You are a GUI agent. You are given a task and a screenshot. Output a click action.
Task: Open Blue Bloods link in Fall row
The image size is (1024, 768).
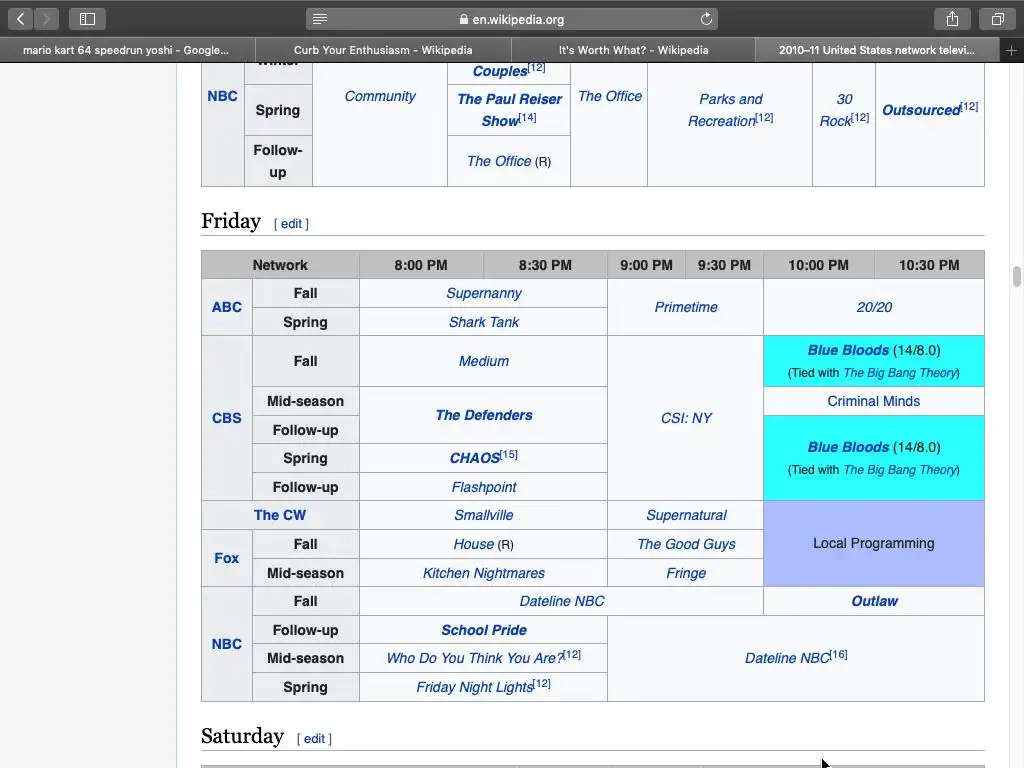click(x=848, y=350)
